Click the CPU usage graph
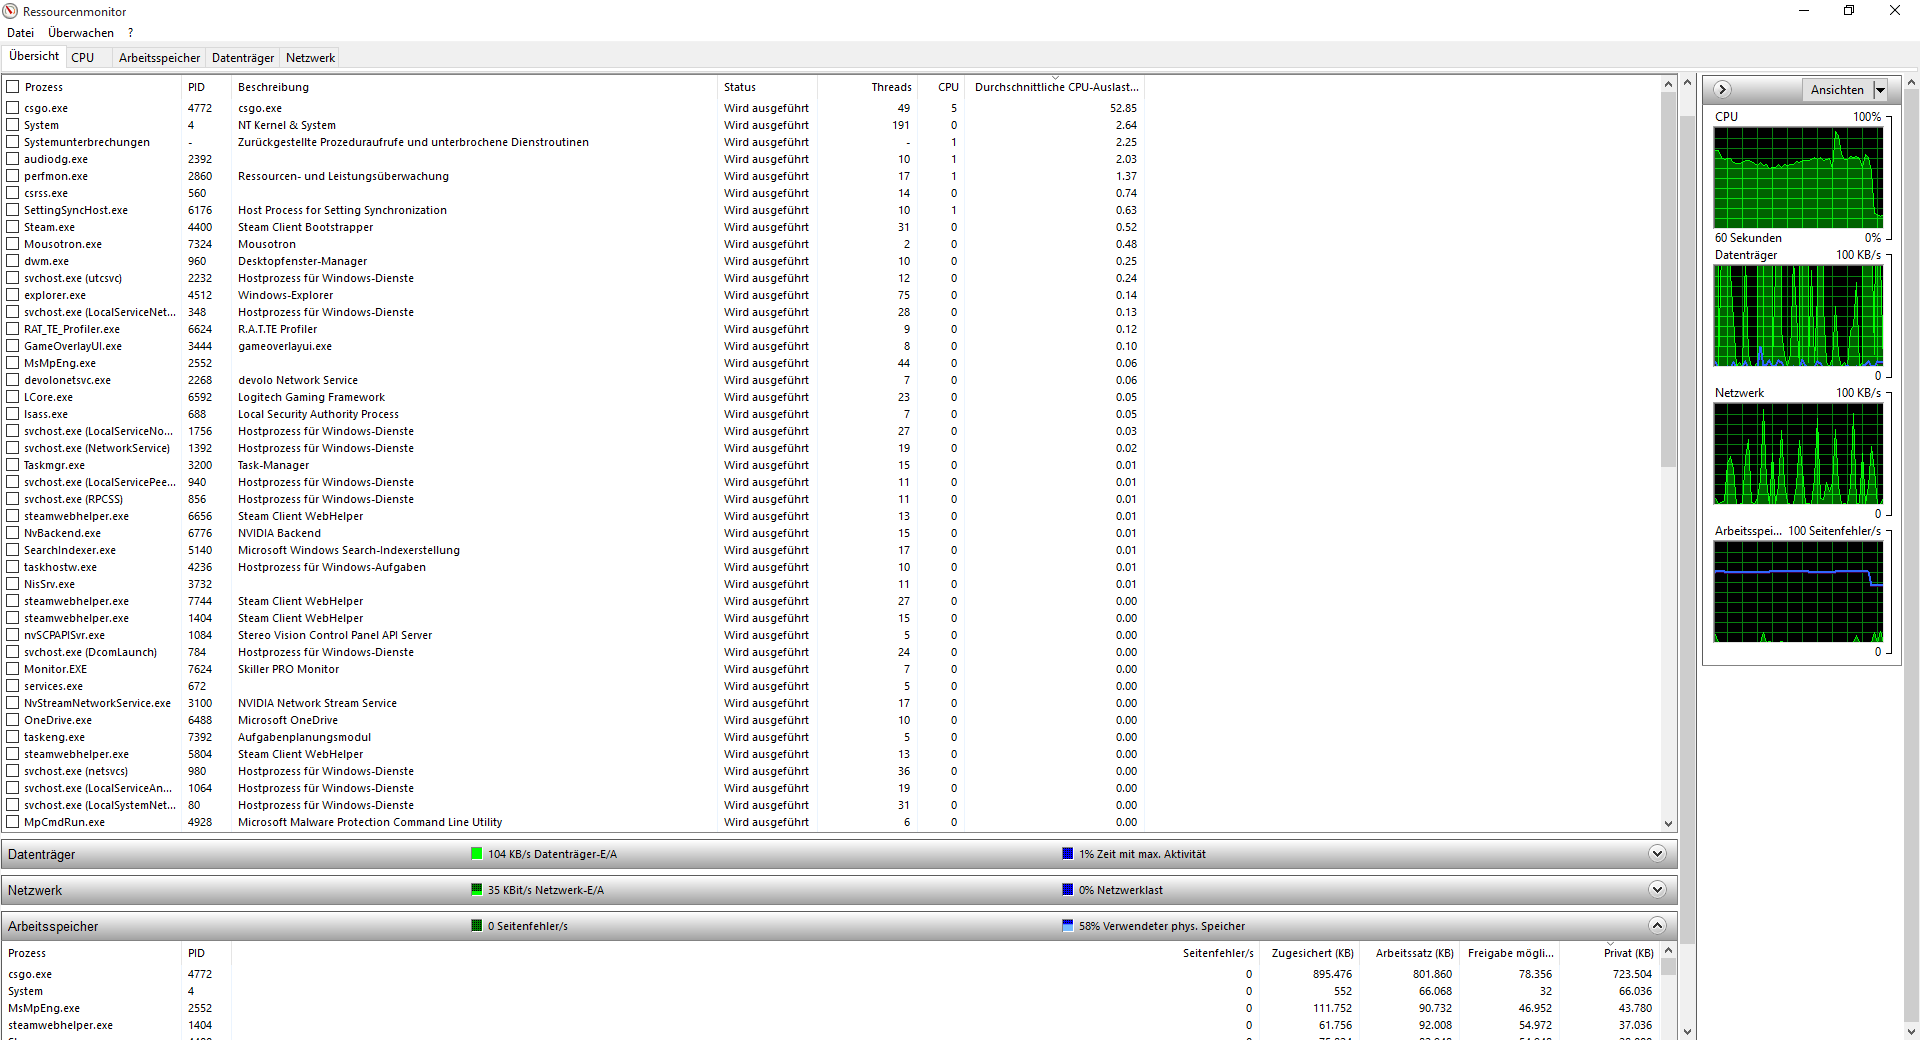Screen dimensions: 1920x1040 [x=1798, y=178]
